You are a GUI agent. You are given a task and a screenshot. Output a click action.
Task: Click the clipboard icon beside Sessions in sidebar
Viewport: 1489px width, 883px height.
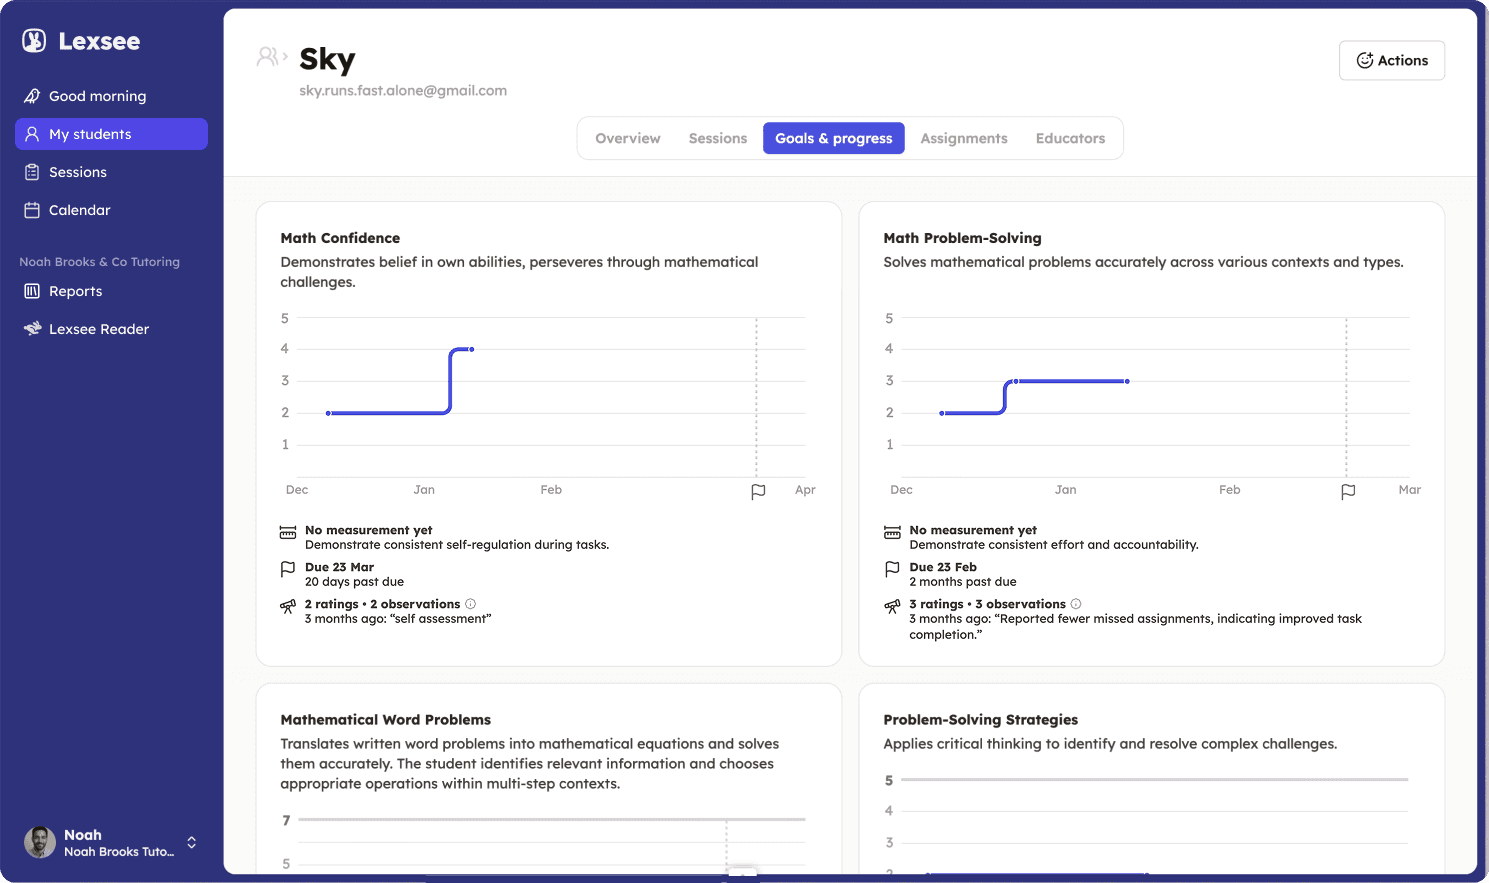[x=32, y=172]
